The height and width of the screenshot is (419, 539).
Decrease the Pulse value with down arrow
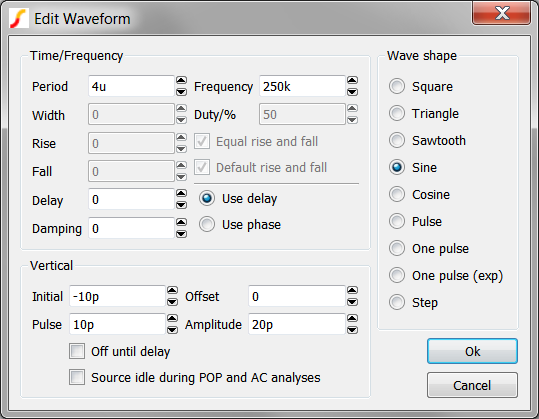pos(172,330)
